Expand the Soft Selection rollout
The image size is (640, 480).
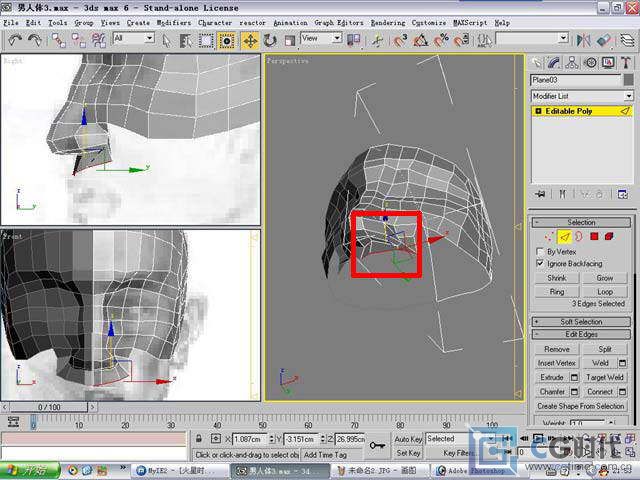tap(581, 322)
